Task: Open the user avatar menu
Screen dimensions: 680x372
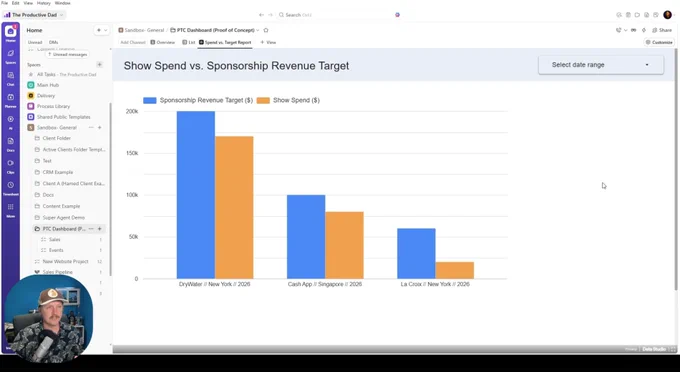Action: pos(667,15)
